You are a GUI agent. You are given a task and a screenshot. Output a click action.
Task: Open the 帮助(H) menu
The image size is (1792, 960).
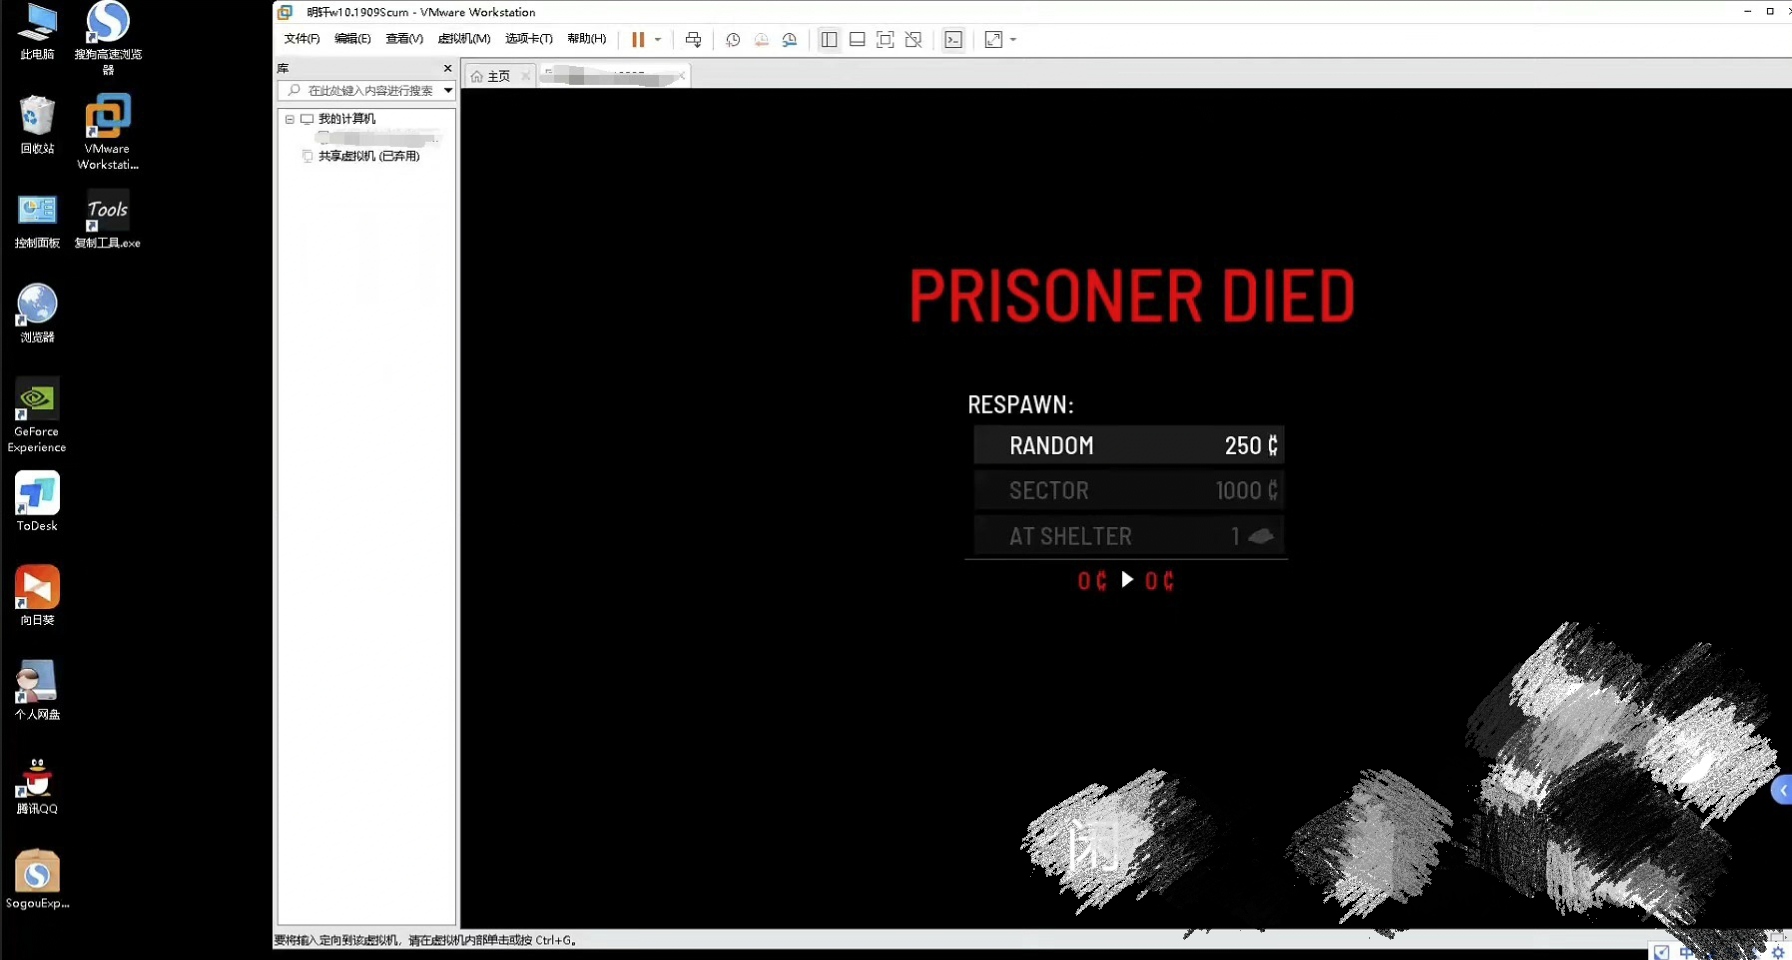pyautogui.click(x=587, y=39)
